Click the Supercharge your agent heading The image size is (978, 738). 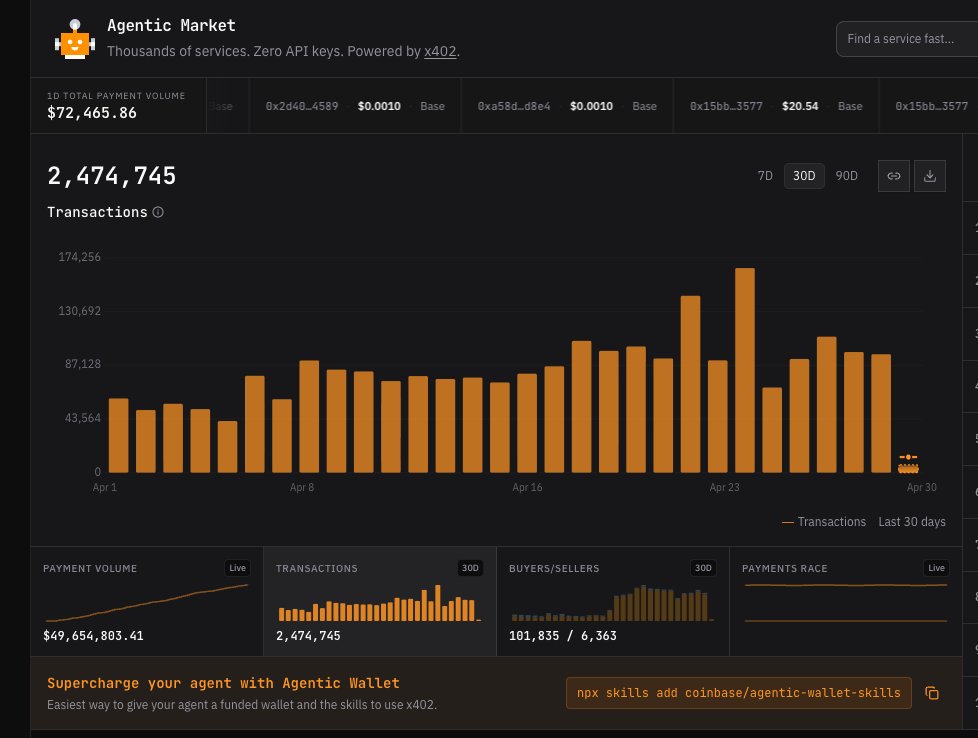223,683
